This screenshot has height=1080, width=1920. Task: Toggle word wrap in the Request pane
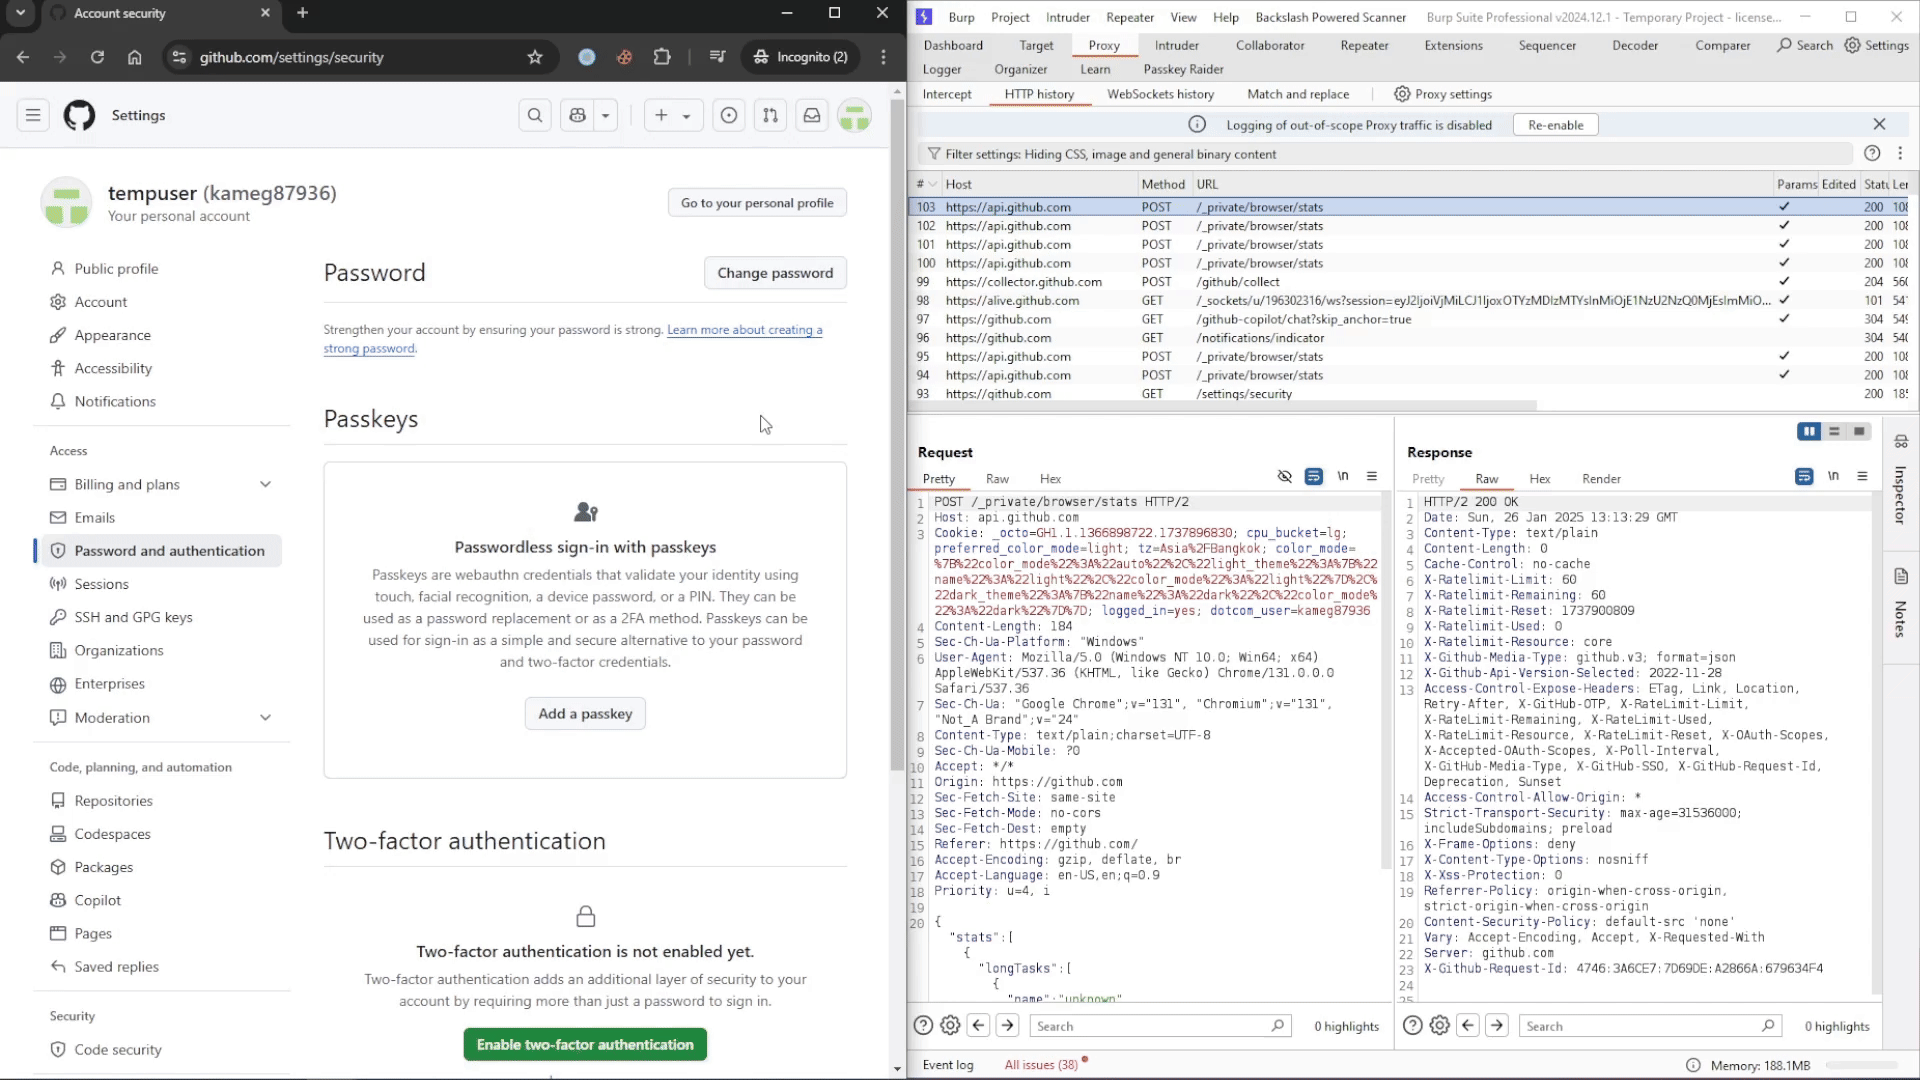tap(1314, 476)
